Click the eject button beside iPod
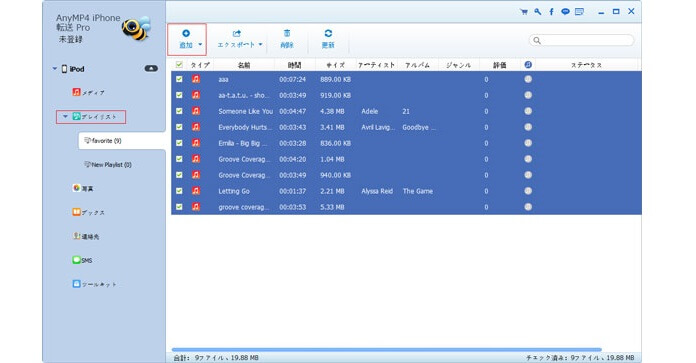 151,69
